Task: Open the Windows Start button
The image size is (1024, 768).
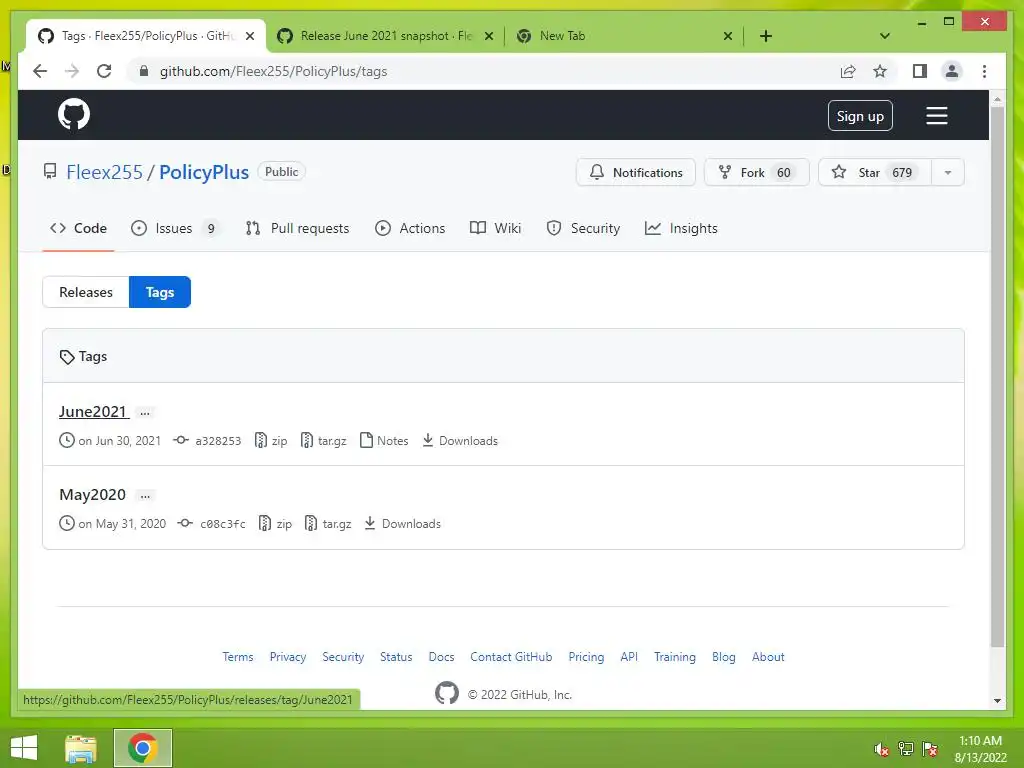Action: point(24,748)
